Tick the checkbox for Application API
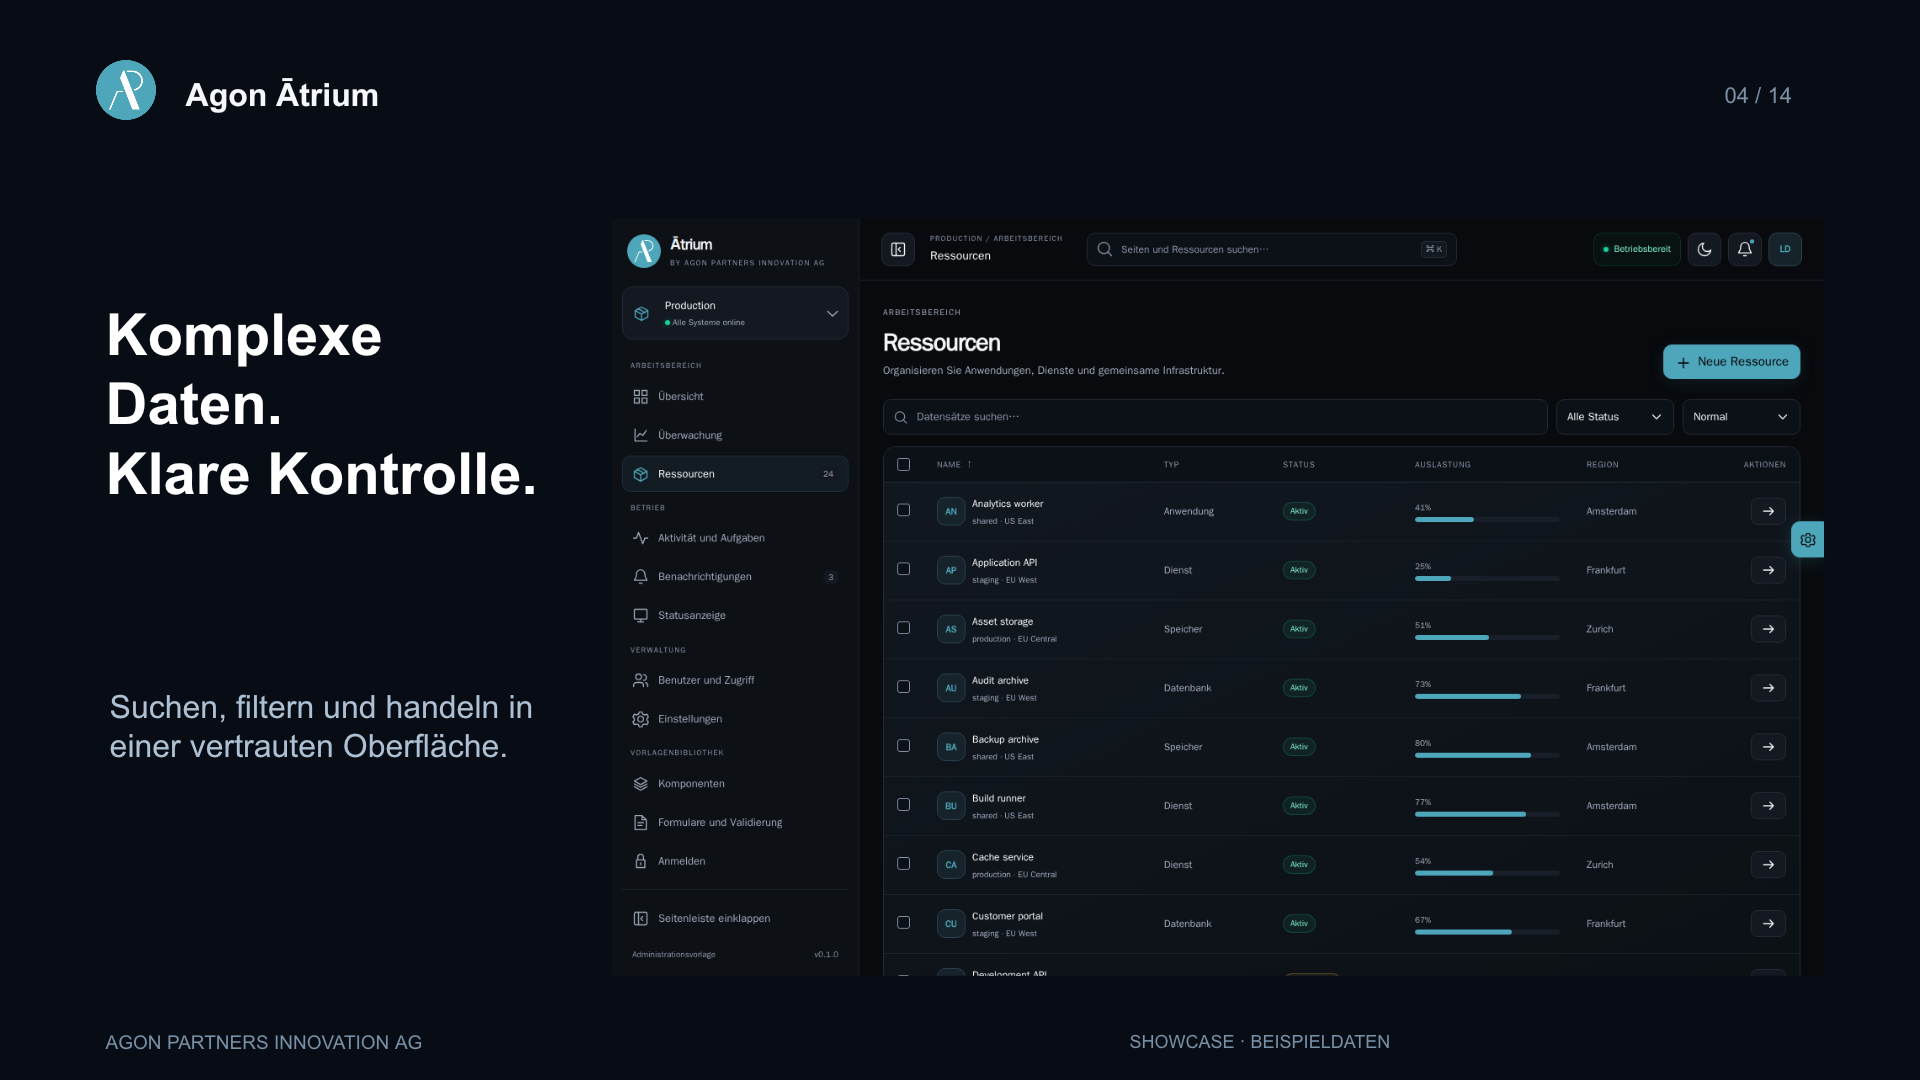This screenshot has width=1920, height=1080. click(x=903, y=569)
